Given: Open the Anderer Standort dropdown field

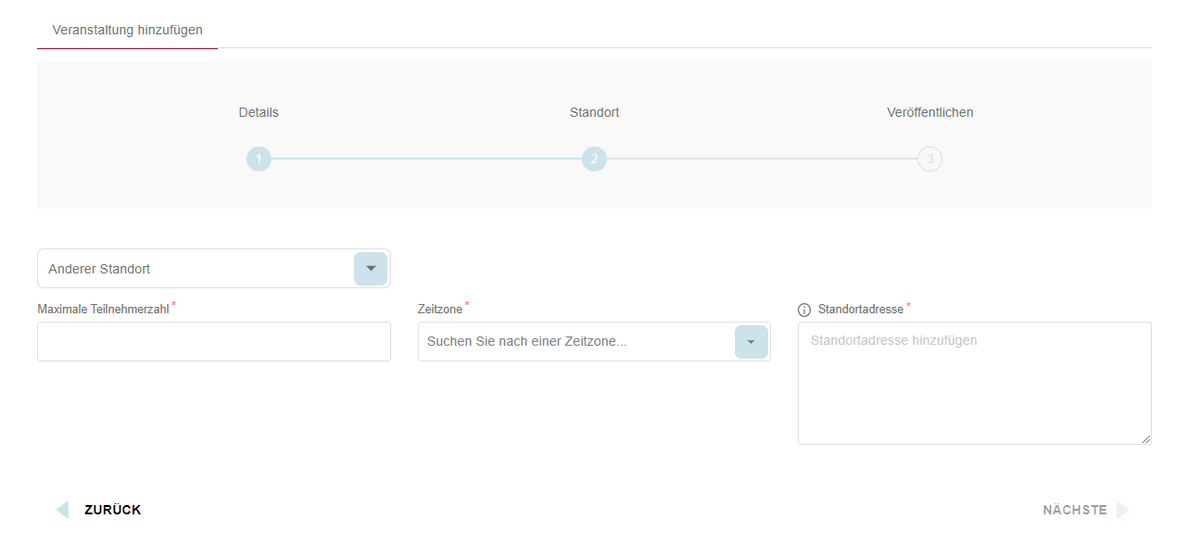Looking at the screenshot, I should click(195, 269).
